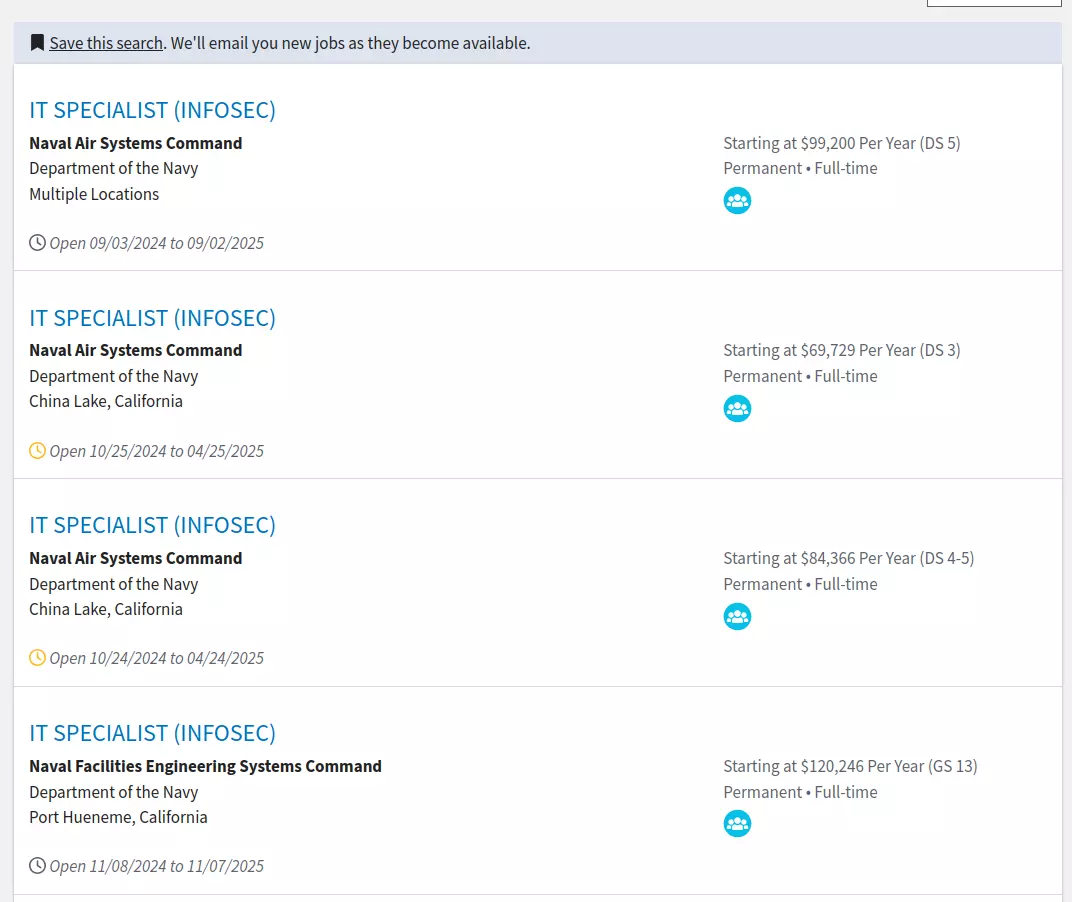Click the public hiring path icon for DS 3 job
This screenshot has height=902, width=1072.
point(737,408)
